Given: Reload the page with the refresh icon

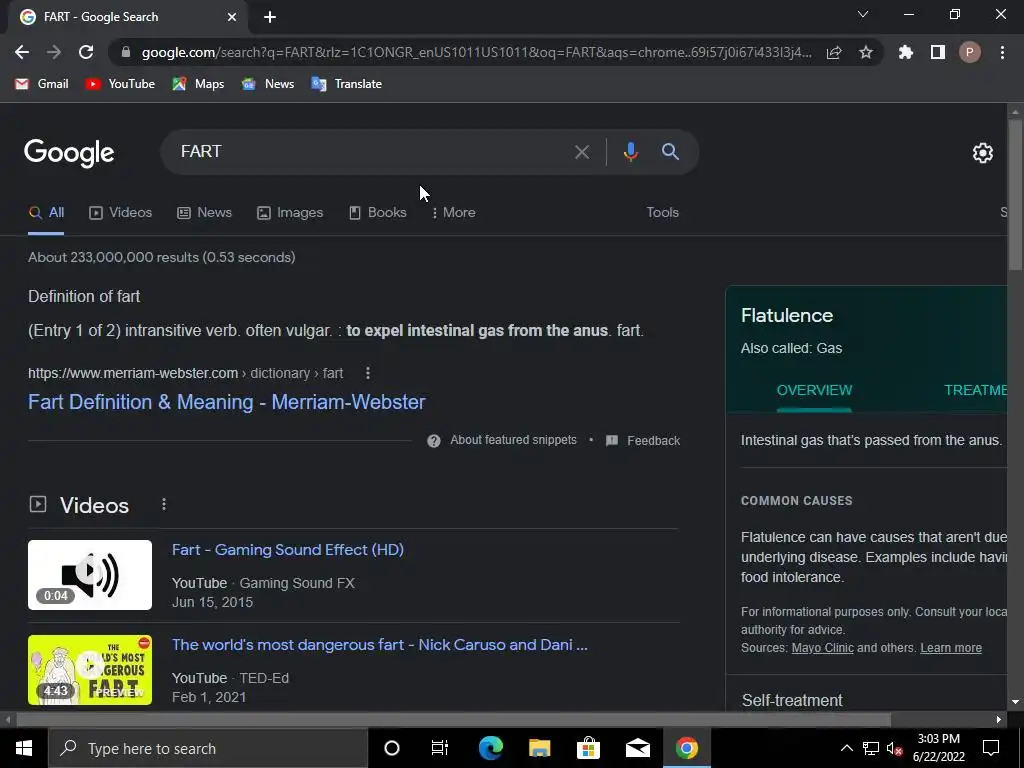Looking at the screenshot, I should pos(86,52).
